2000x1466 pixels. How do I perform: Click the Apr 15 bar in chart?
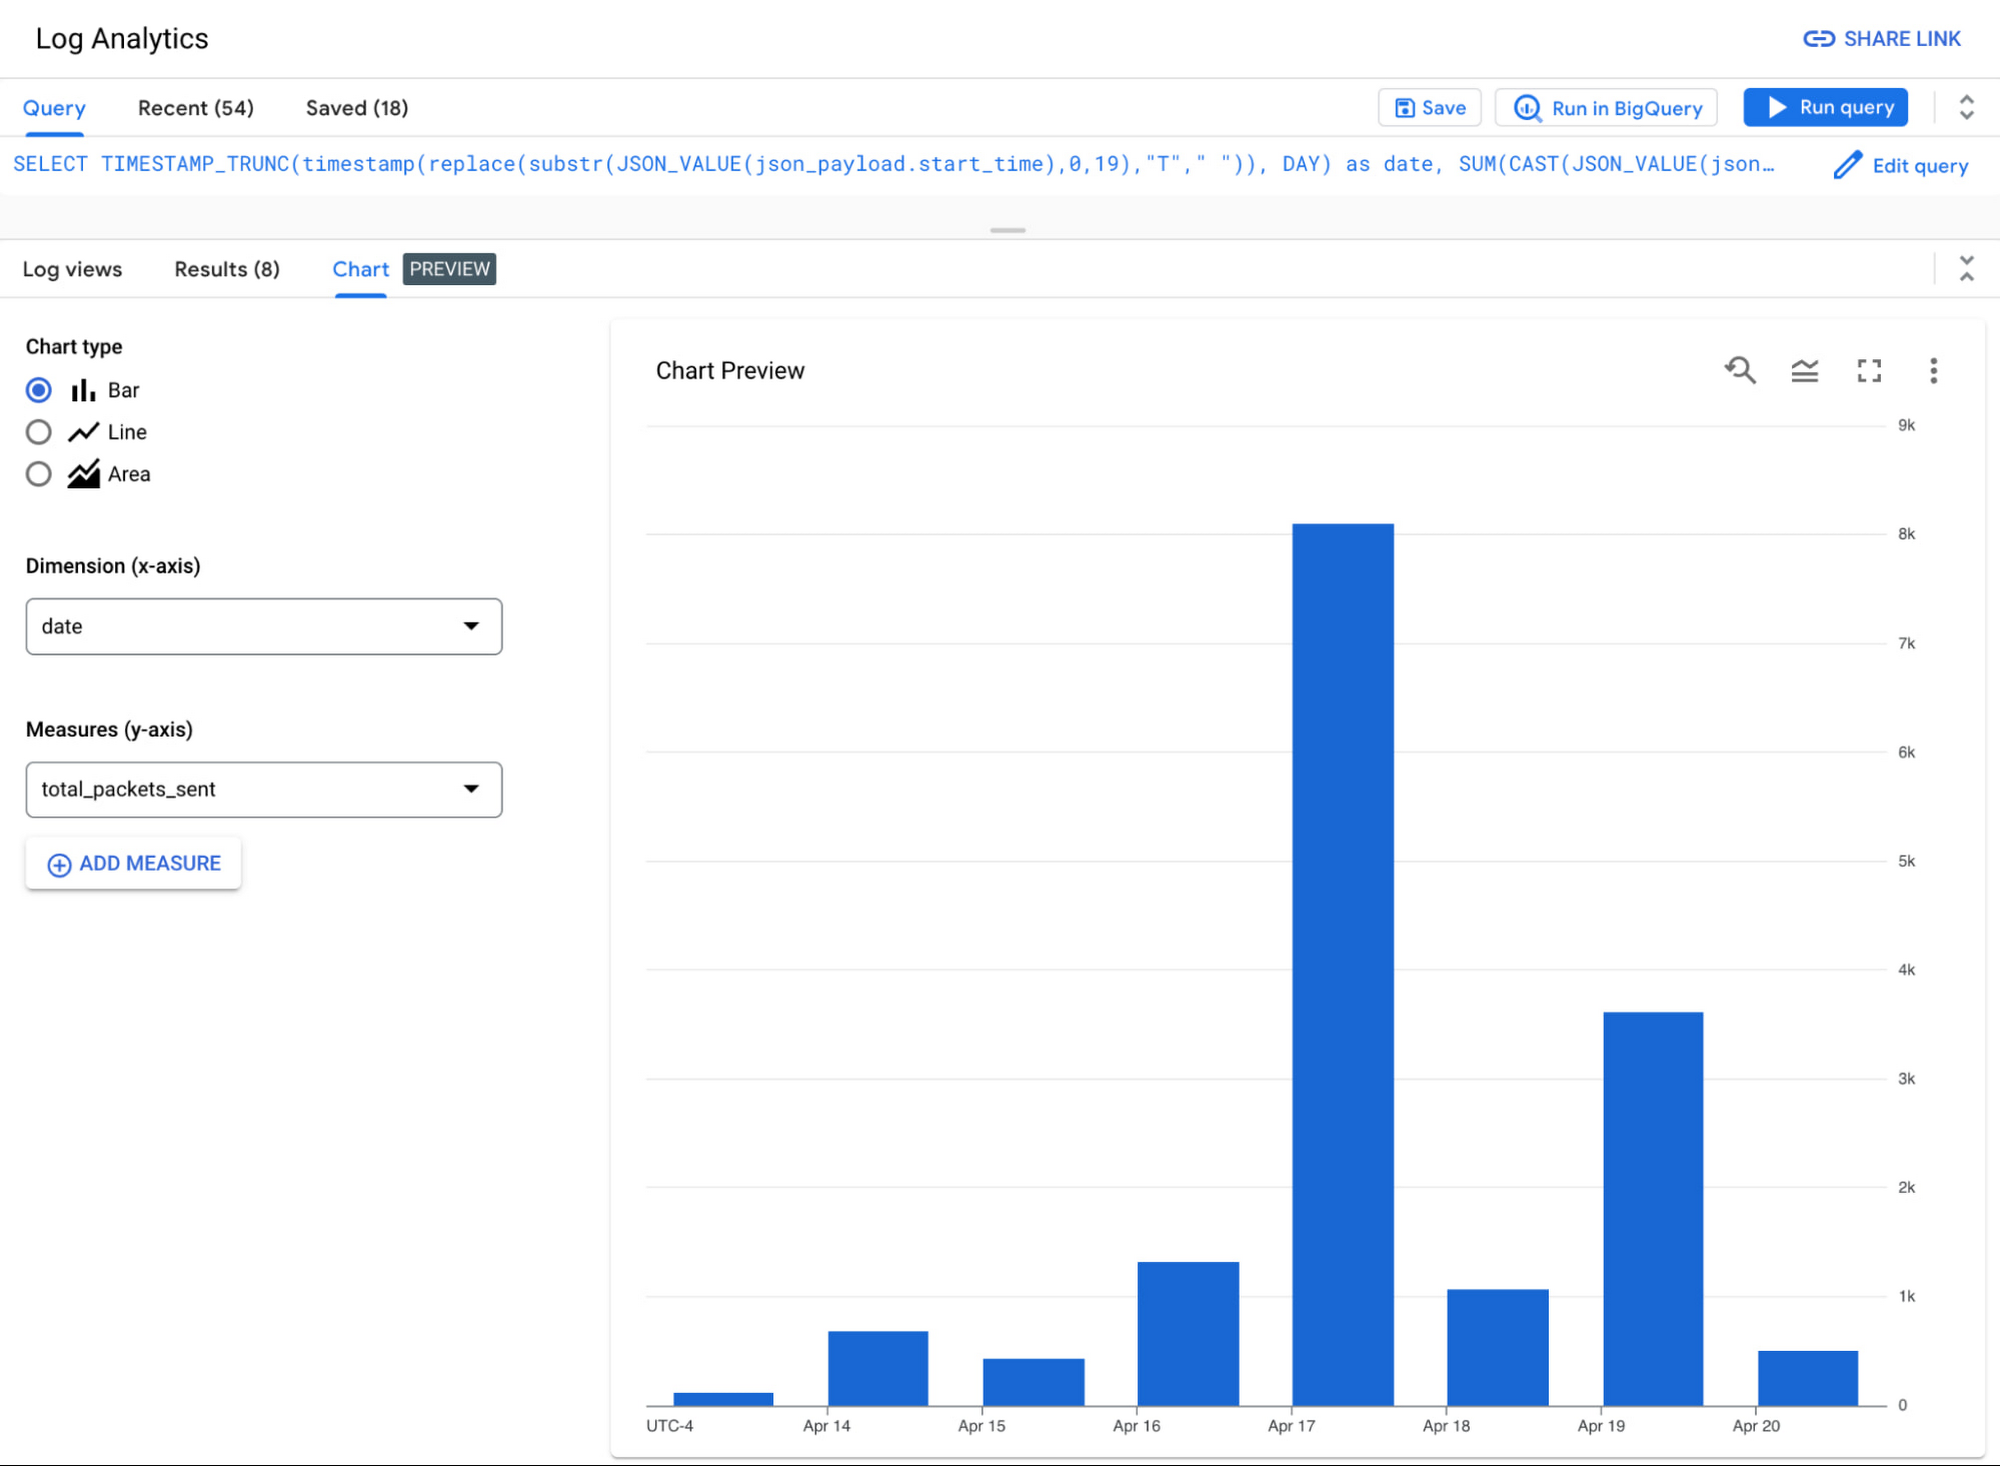pos(1033,1382)
